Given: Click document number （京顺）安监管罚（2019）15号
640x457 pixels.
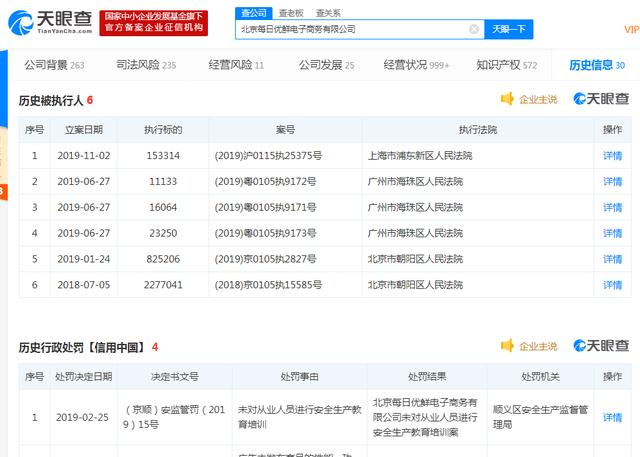Looking at the screenshot, I should click(x=174, y=417).
